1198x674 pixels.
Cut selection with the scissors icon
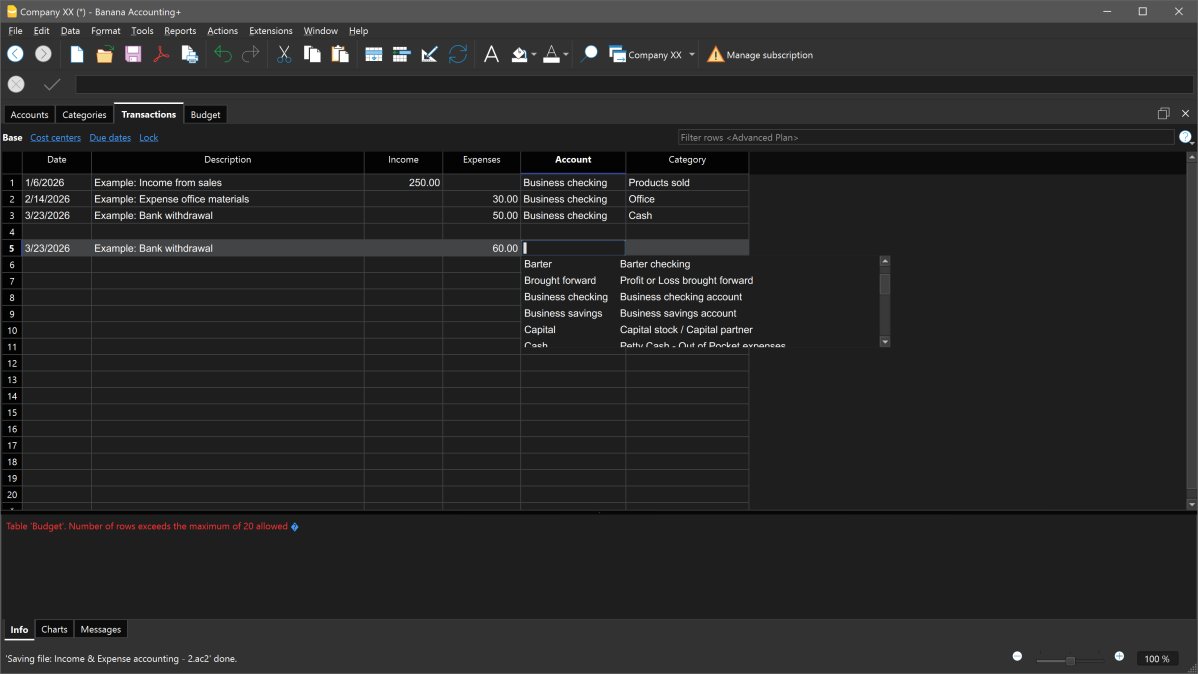pos(284,55)
